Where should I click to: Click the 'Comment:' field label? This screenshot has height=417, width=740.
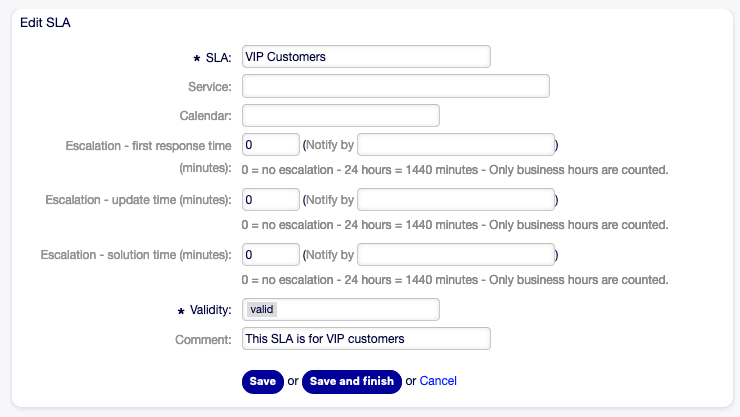point(205,340)
